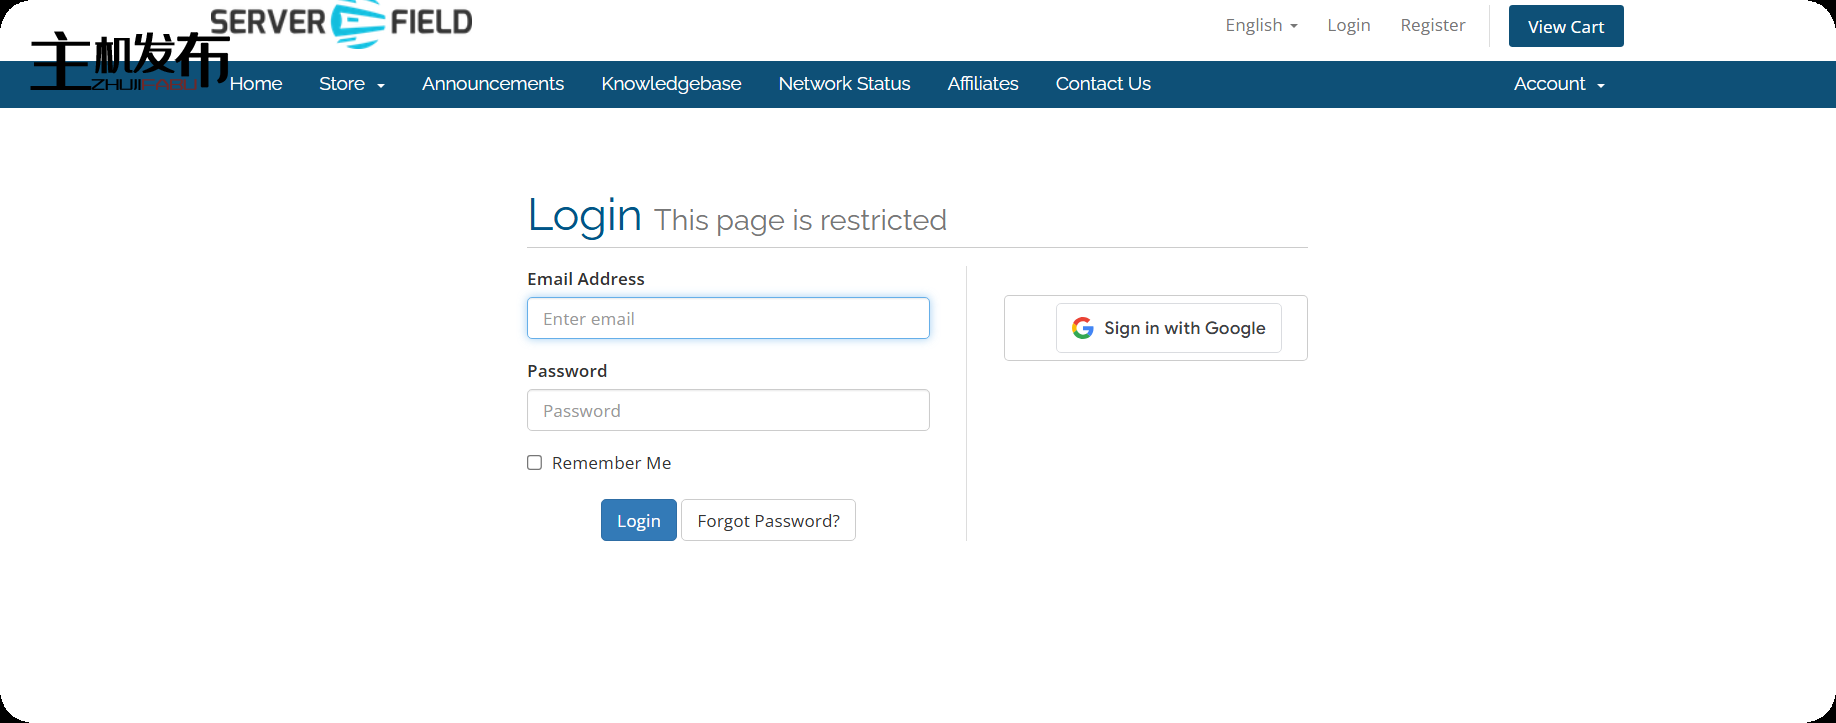Check the Network Status page
This screenshot has width=1836, height=723.
(x=844, y=84)
